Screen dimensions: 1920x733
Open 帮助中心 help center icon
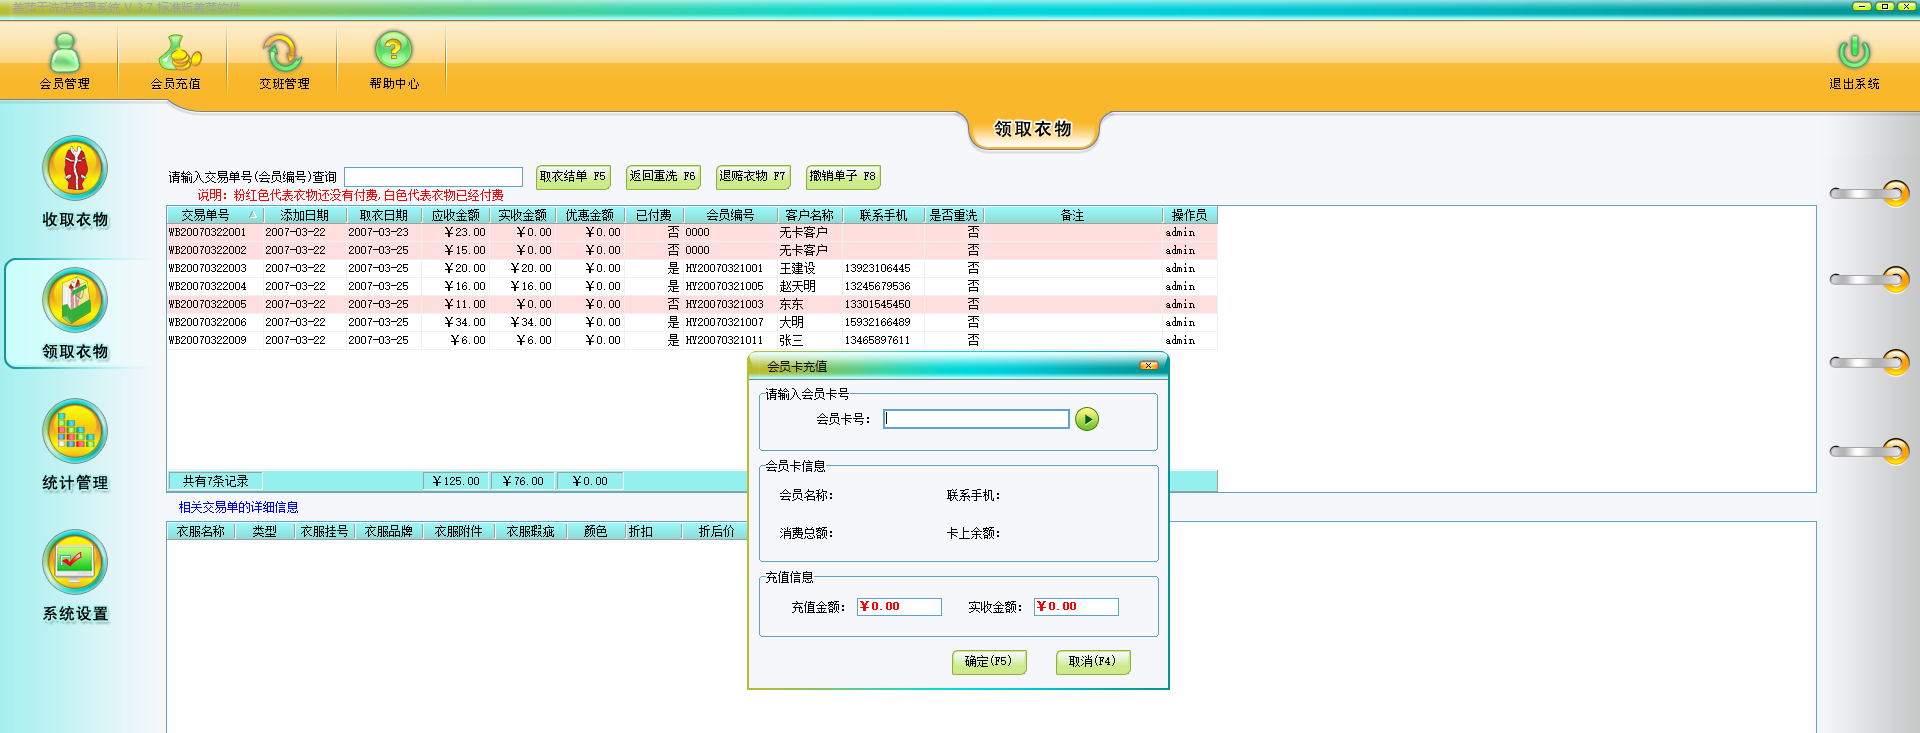tap(394, 61)
